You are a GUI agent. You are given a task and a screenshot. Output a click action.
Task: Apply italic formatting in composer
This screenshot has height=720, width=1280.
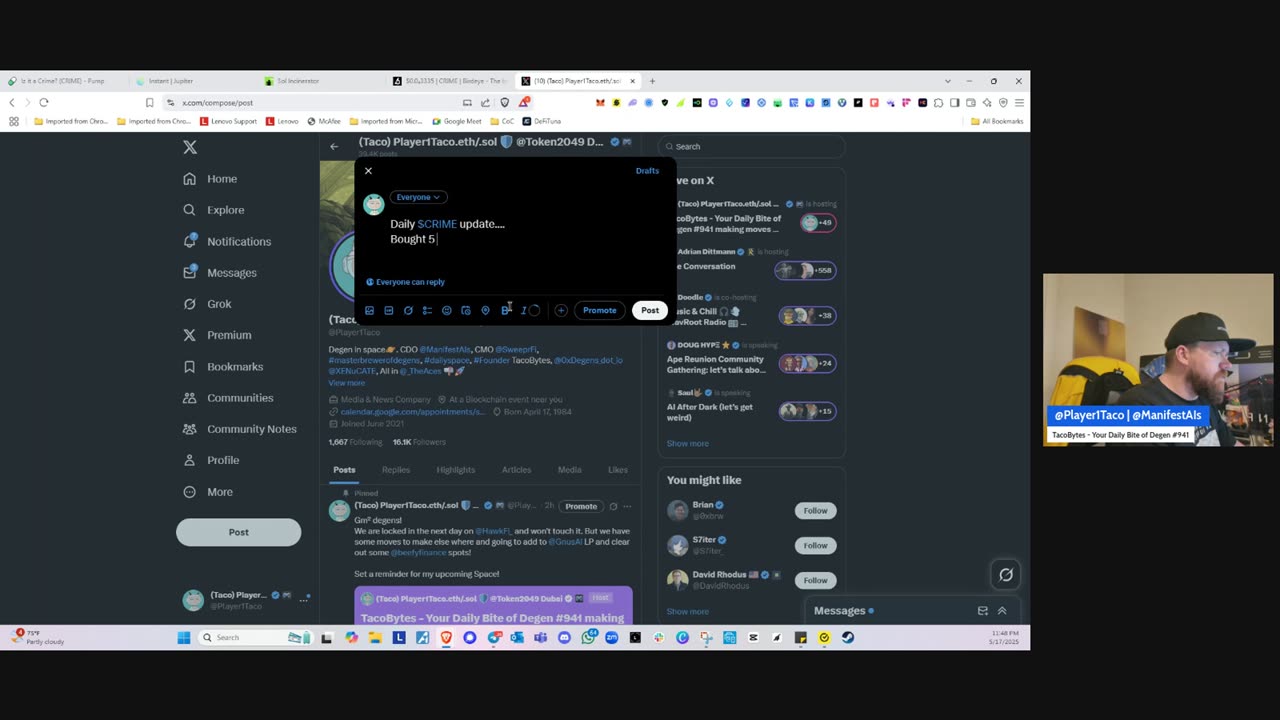(x=524, y=310)
